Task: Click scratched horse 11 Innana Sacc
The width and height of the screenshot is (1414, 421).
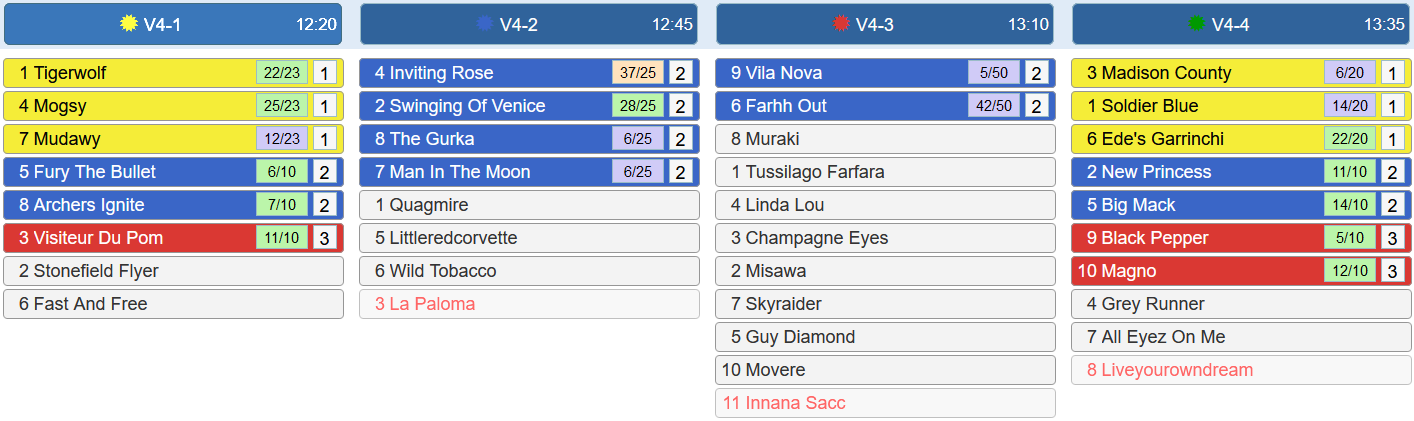Action: point(885,403)
